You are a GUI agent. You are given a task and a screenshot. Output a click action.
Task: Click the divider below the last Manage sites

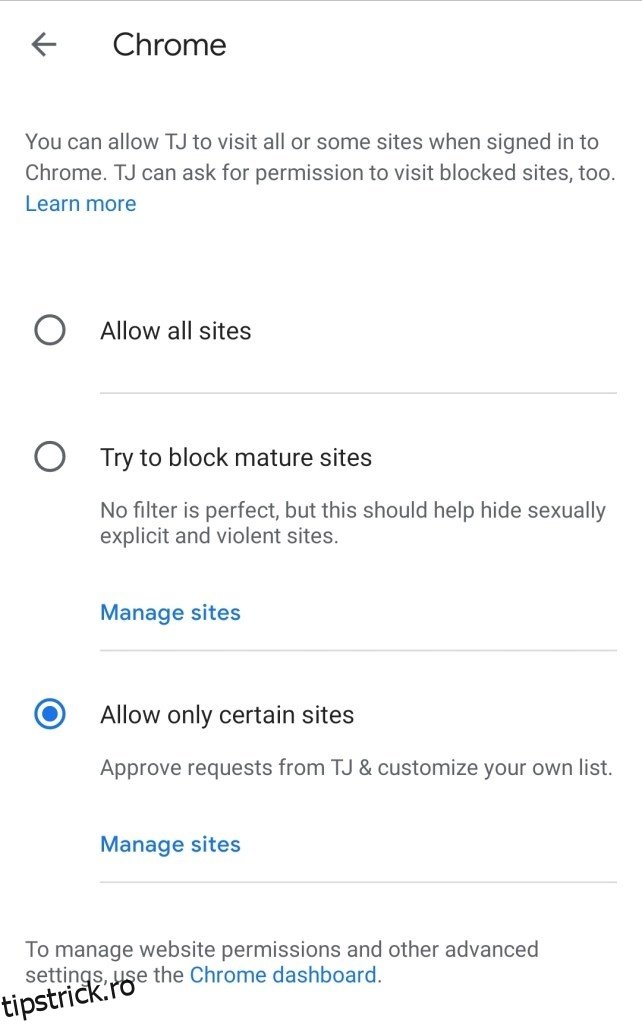coord(358,882)
